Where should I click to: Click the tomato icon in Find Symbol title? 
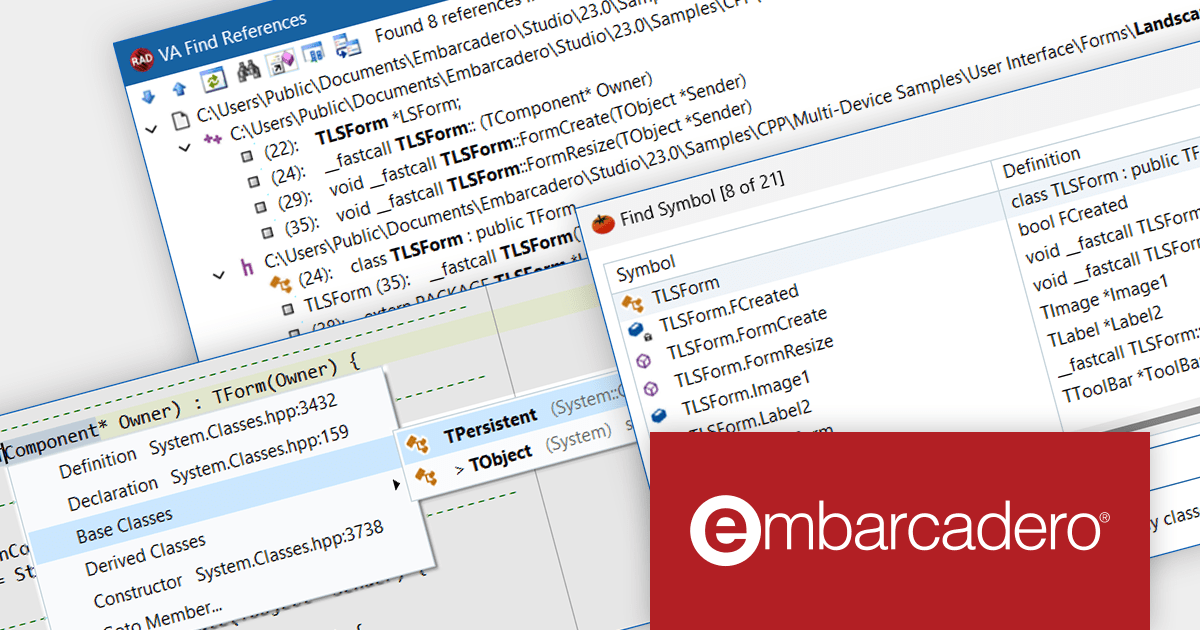[x=602, y=224]
